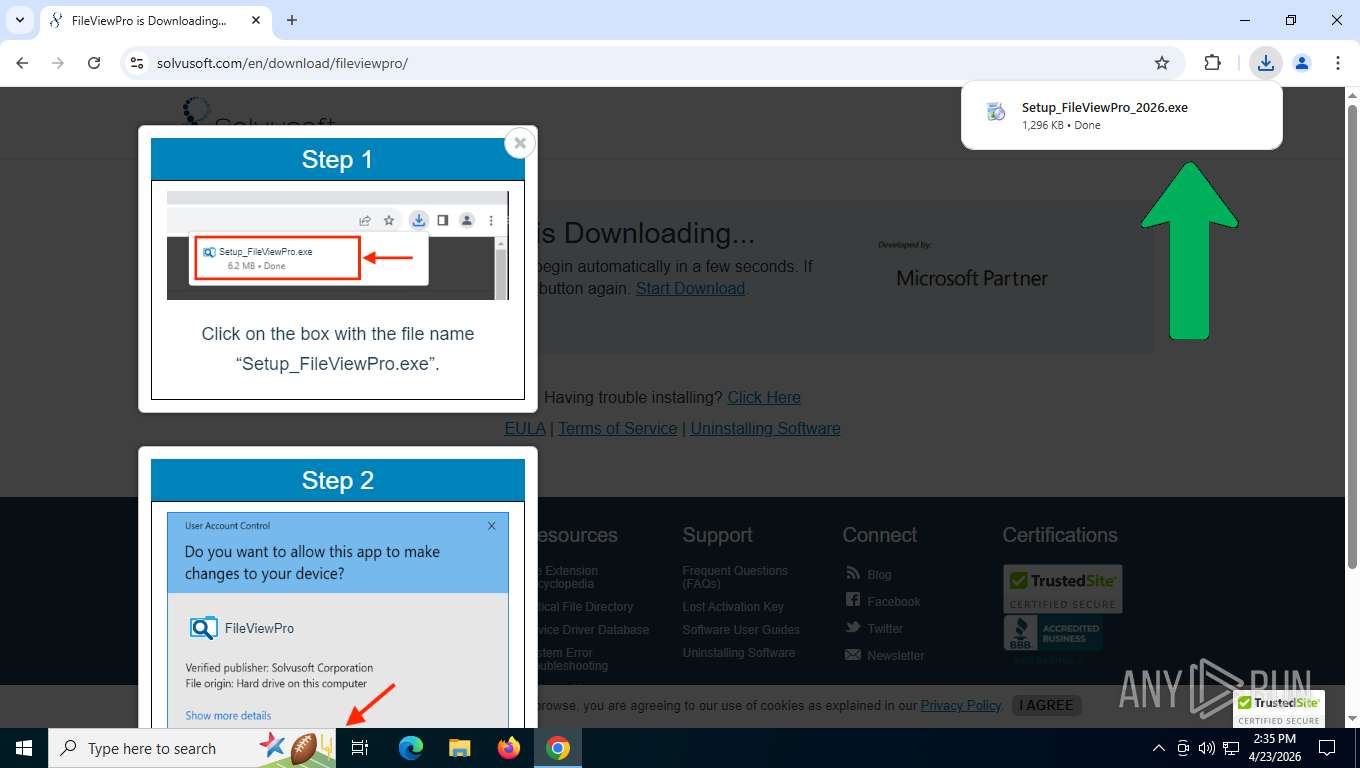Show hidden system tray icons

tap(1159, 748)
